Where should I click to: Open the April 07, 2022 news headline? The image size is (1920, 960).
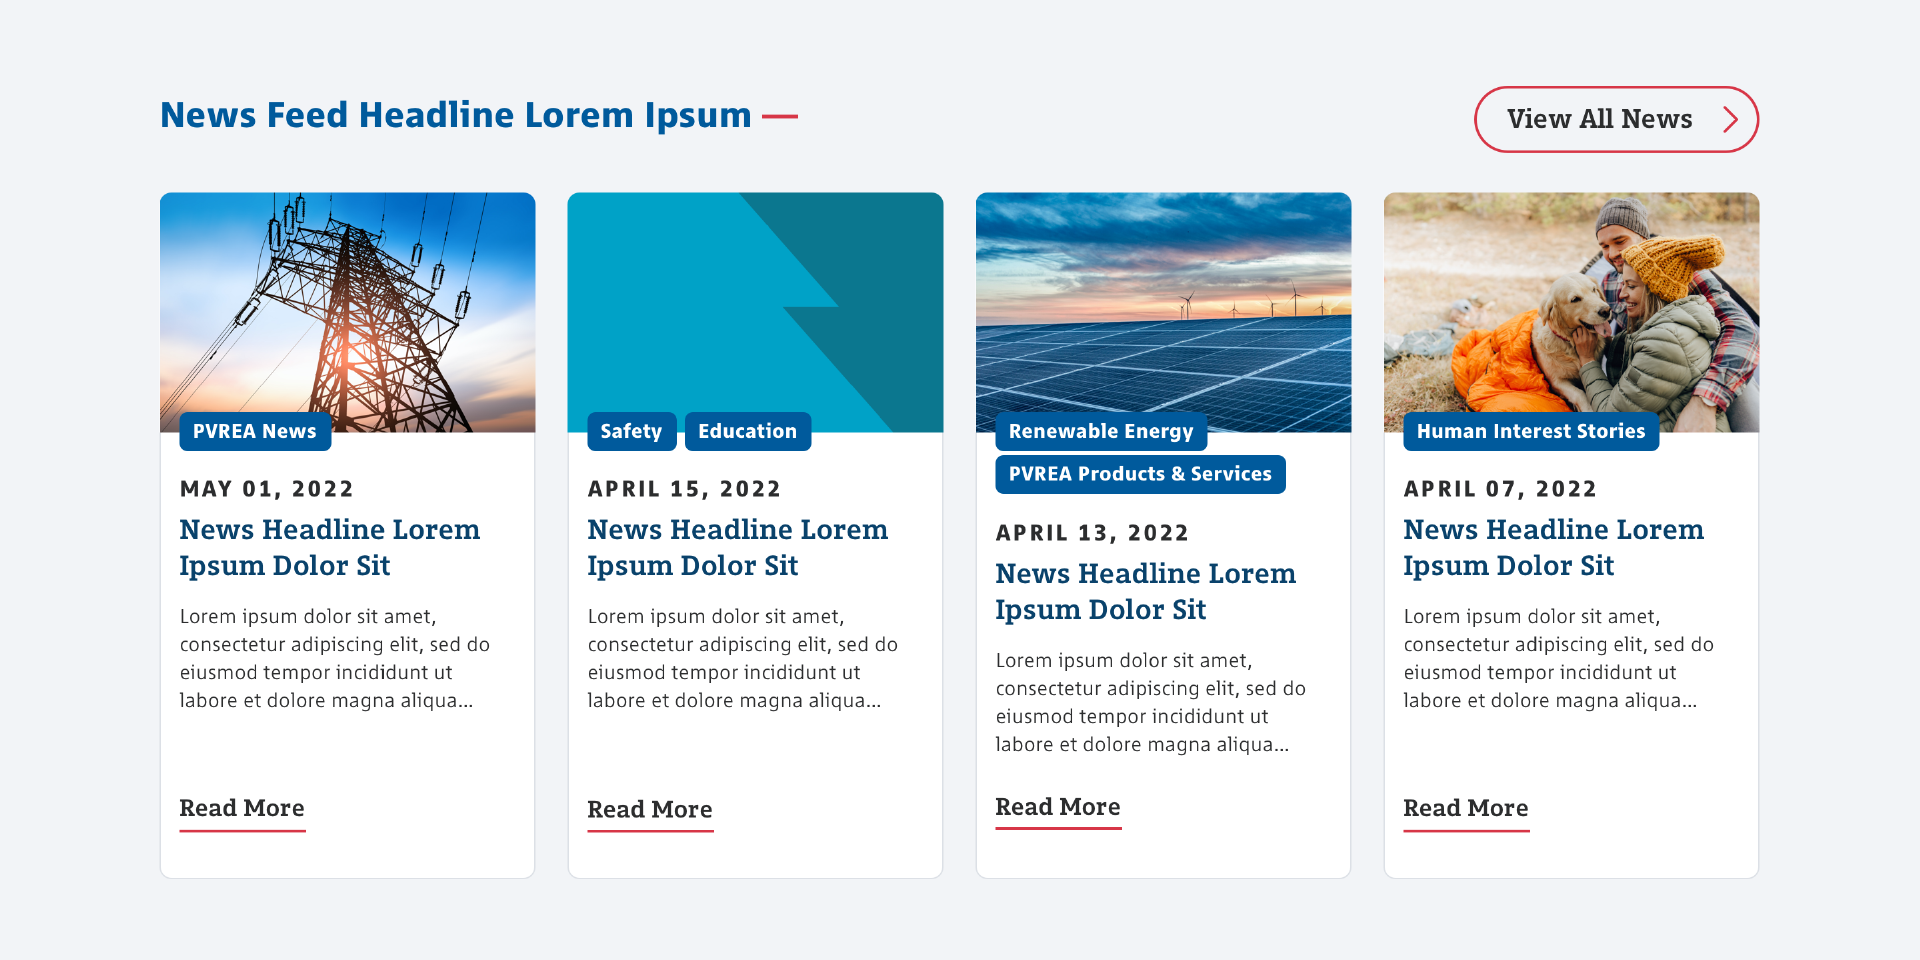pos(1554,547)
